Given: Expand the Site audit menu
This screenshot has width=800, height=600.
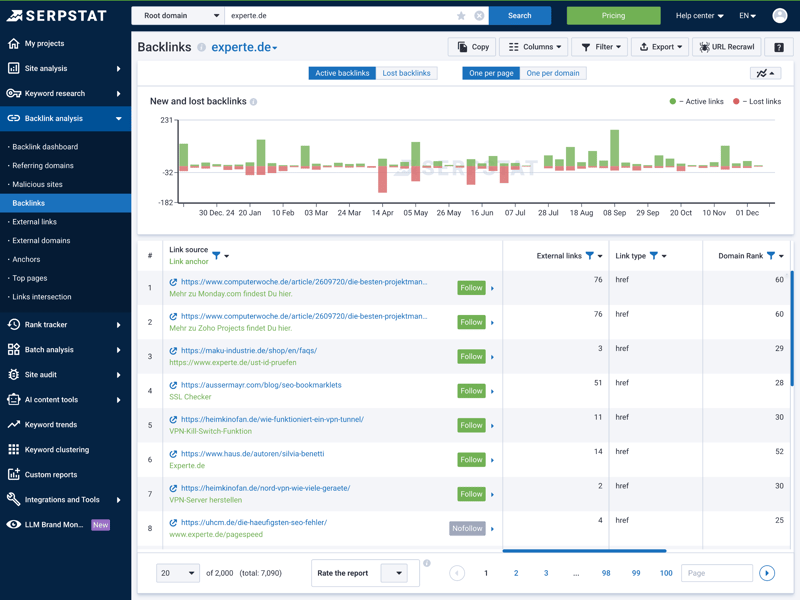Looking at the screenshot, I should click(x=65, y=375).
